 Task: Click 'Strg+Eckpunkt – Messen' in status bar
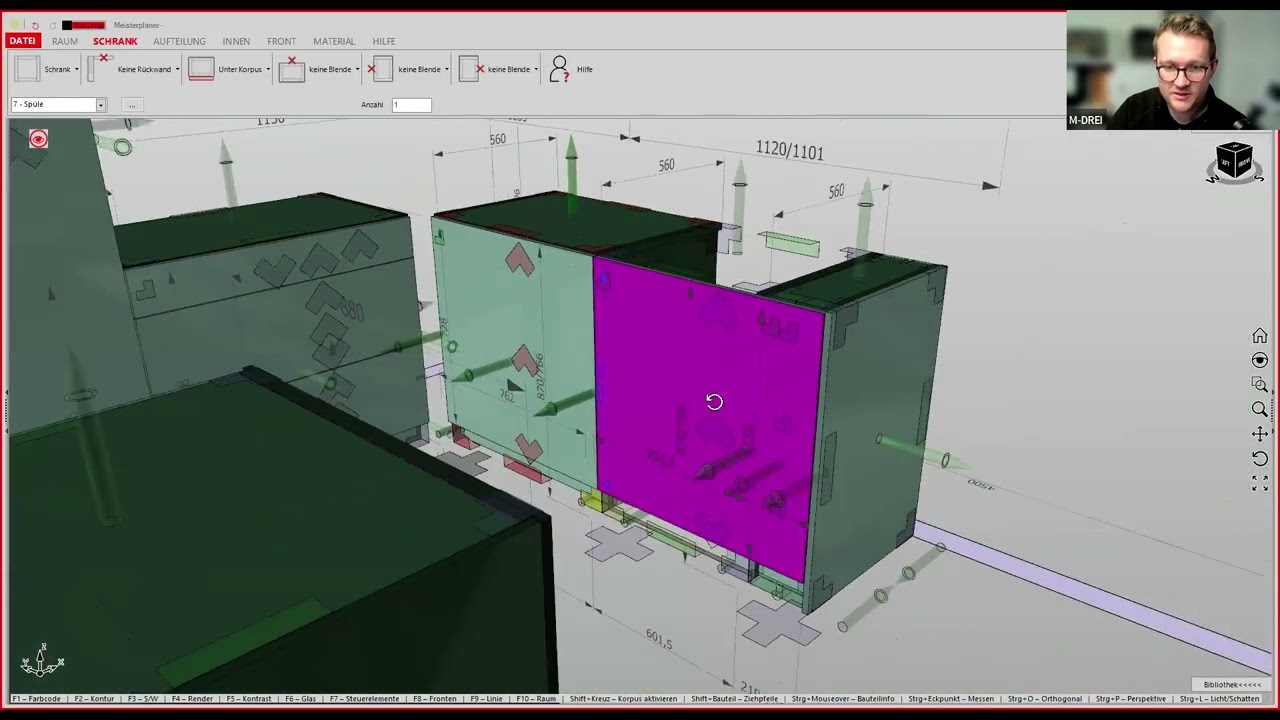pos(951,699)
